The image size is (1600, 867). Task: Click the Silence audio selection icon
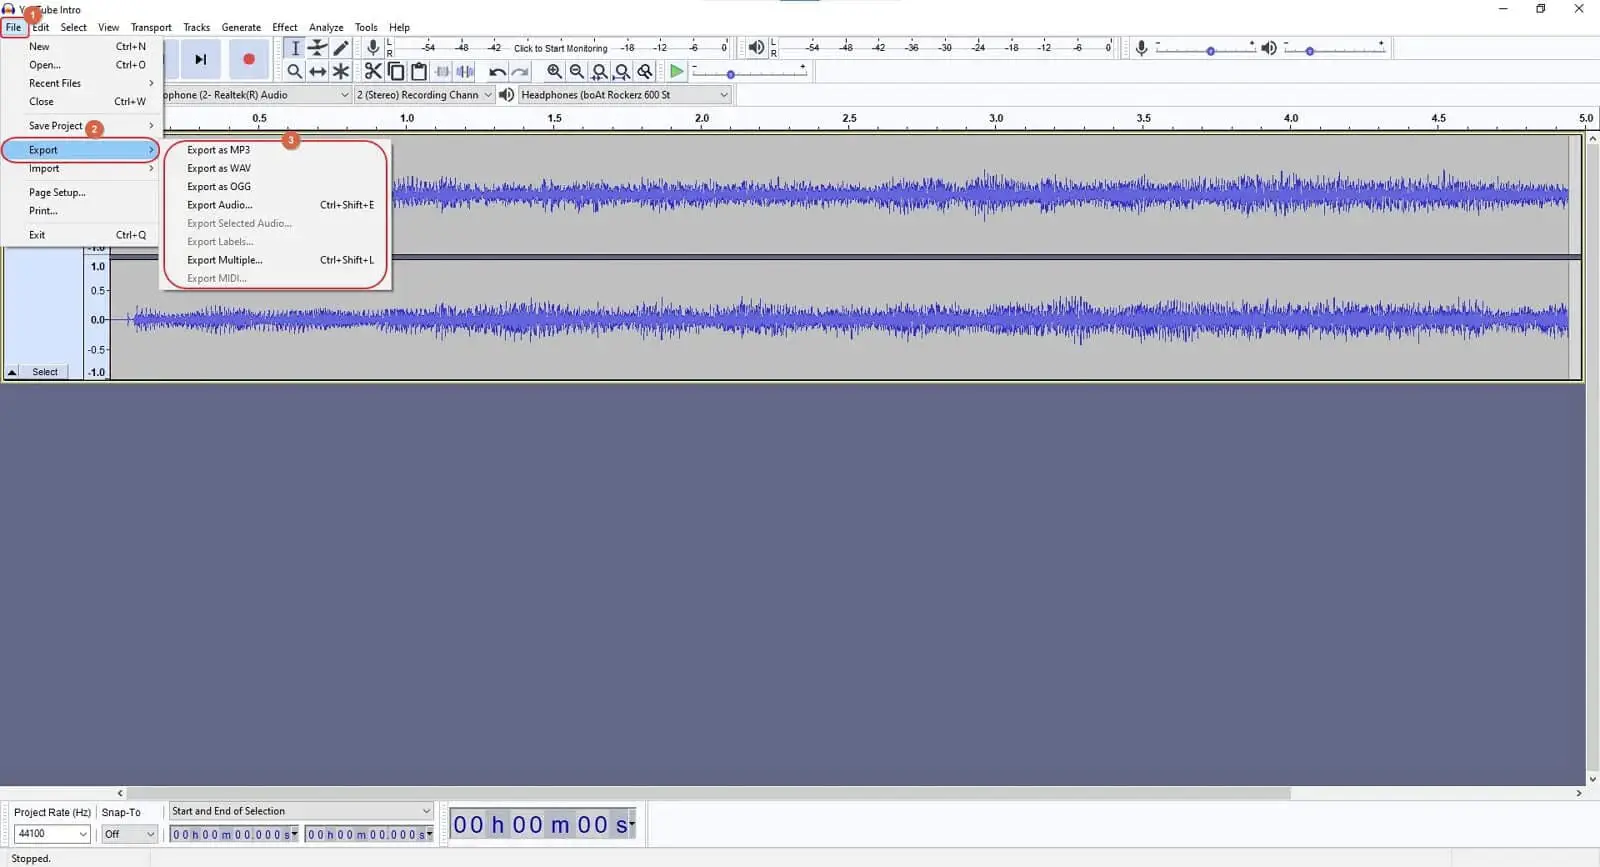465,71
